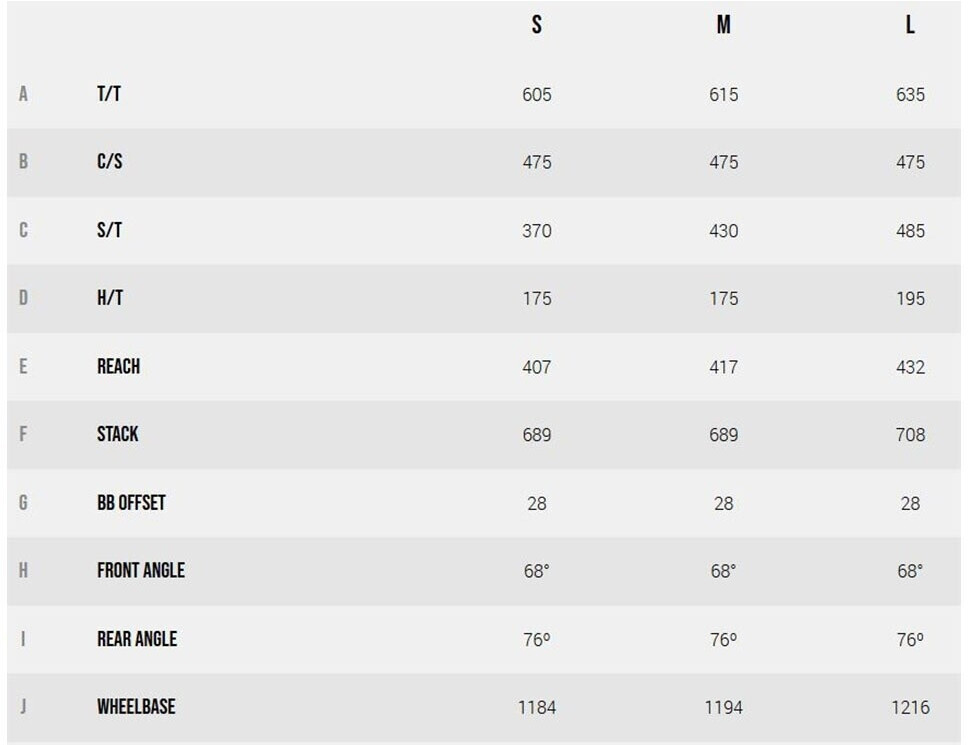Click the H/T row label
Viewport: 968px width, 745px height.
click(x=110, y=298)
